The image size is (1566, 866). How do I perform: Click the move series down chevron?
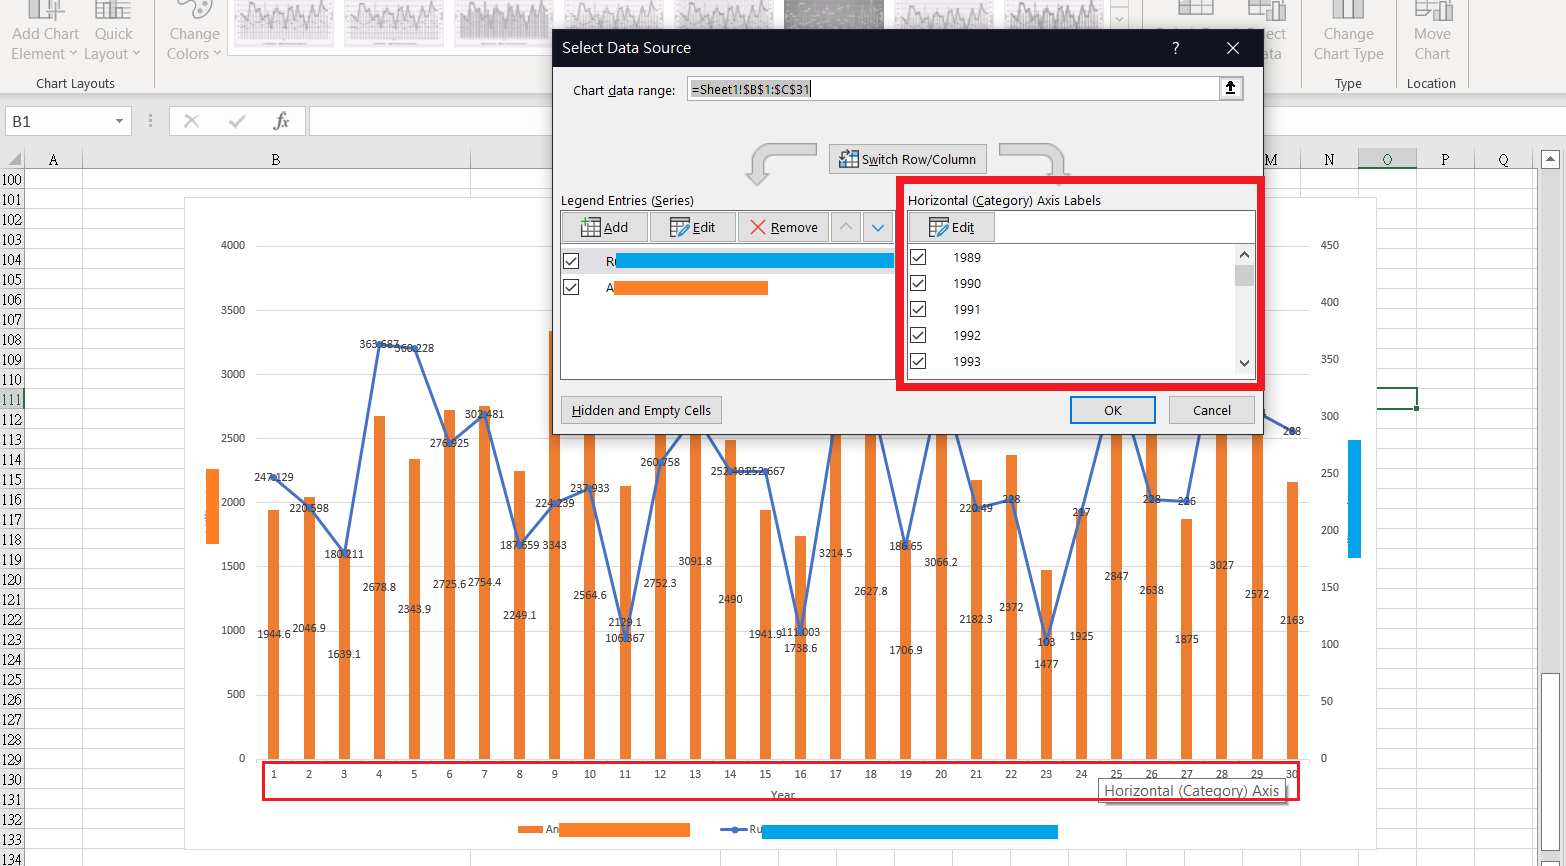878,226
